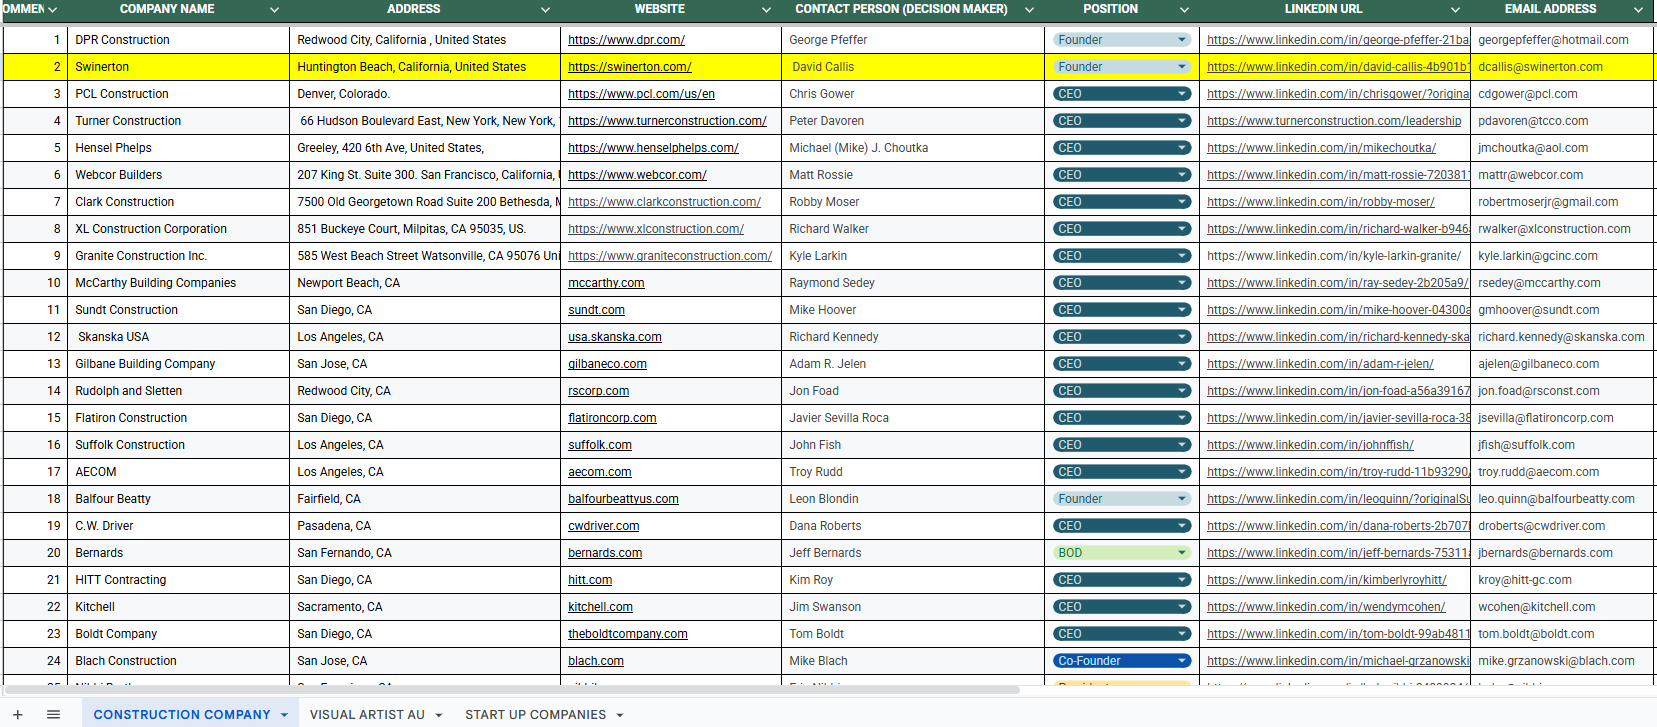The image size is (1657, 727).
Task: Open the johnffish LinkedIn URL
Action: point(1310,445)
